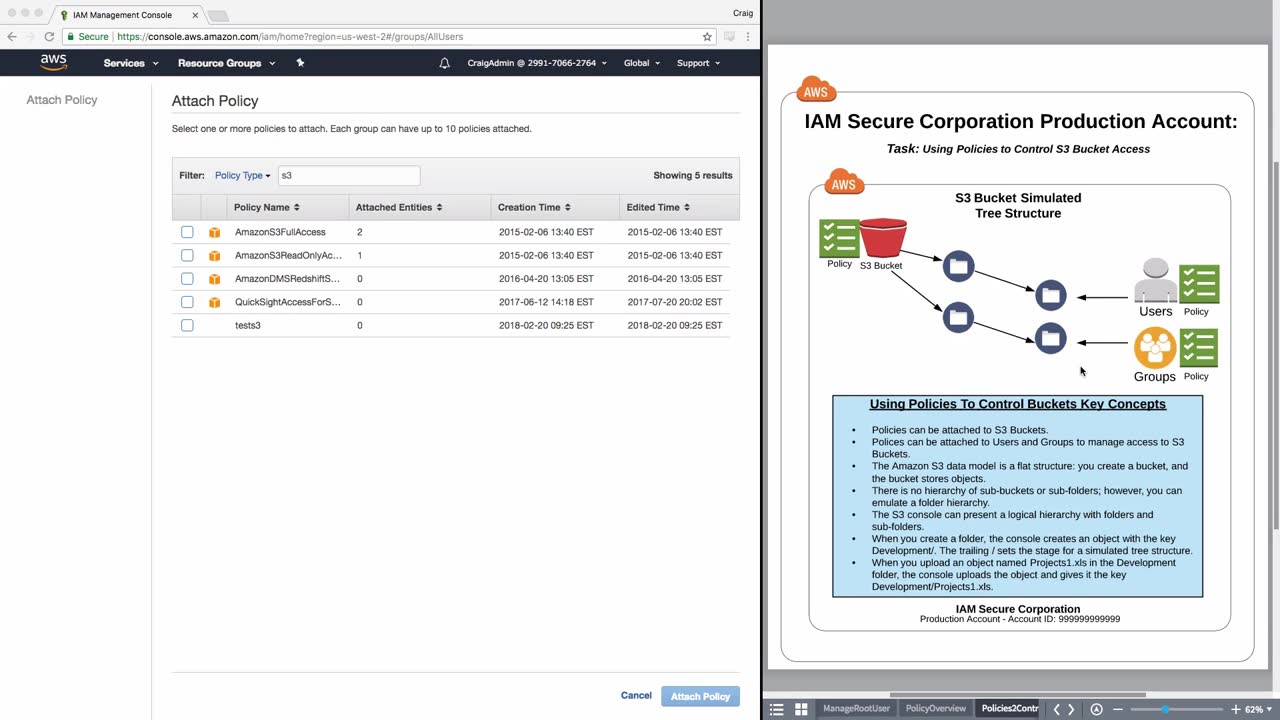Zoom out with the minus button
The height and width of the screenshot is (720, 1280).
coord(1119,709)
